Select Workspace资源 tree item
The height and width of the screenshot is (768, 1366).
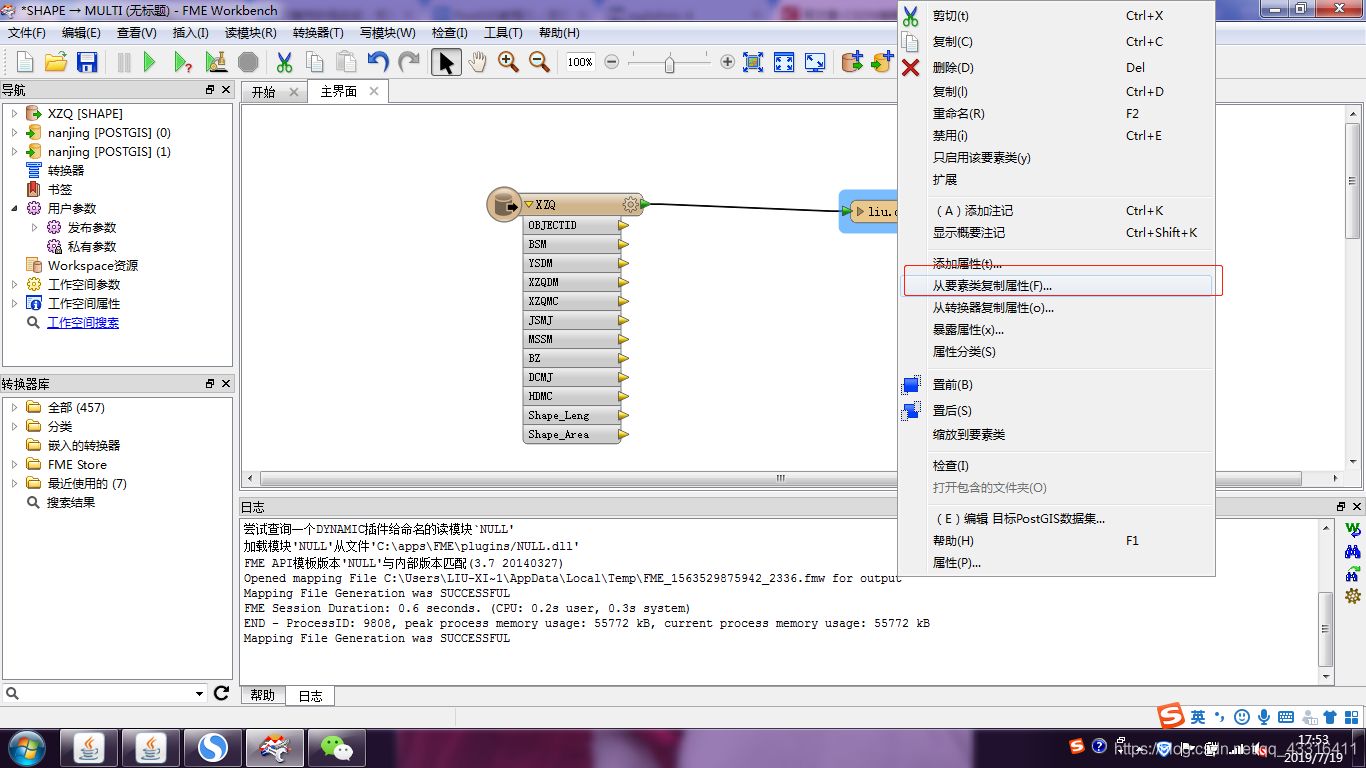93,266
